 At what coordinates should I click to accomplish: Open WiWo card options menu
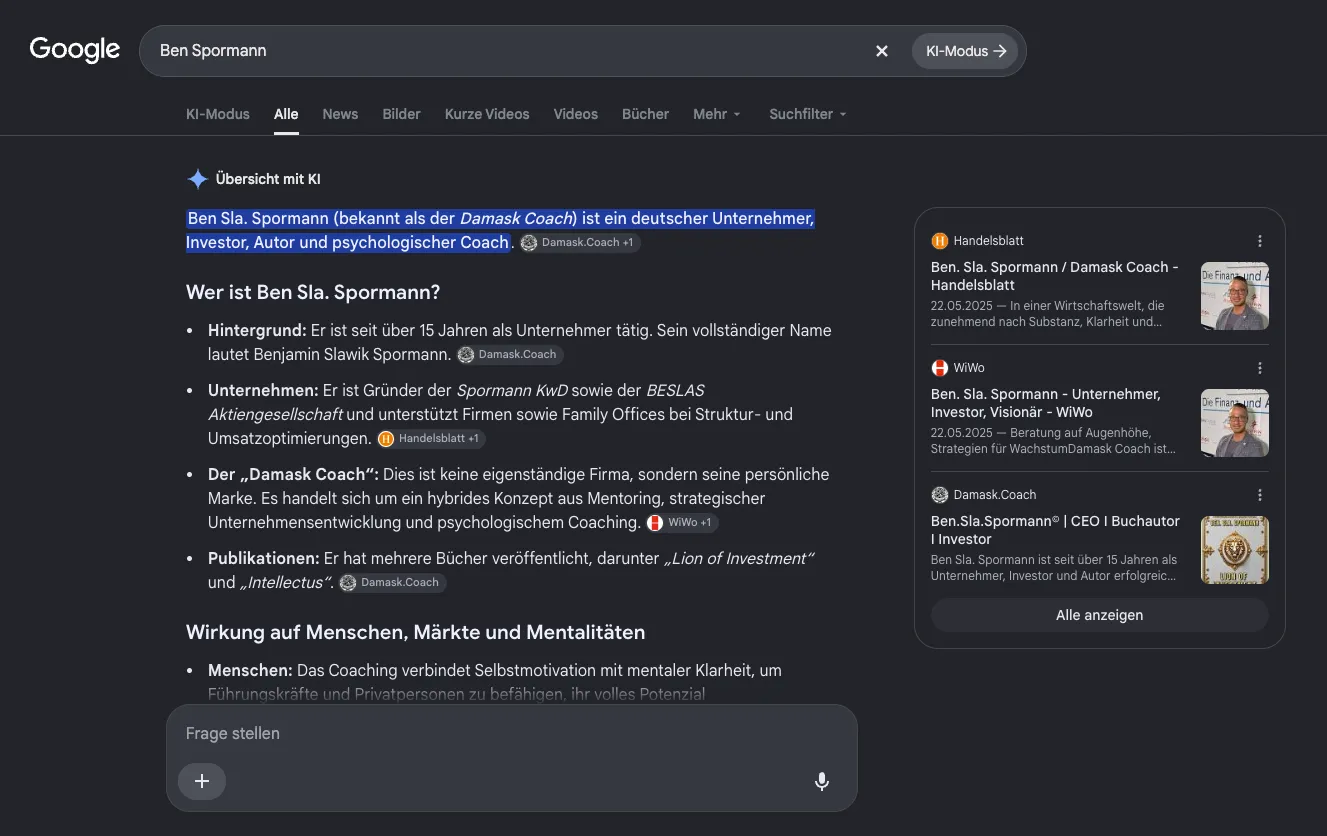(1260, 368)
